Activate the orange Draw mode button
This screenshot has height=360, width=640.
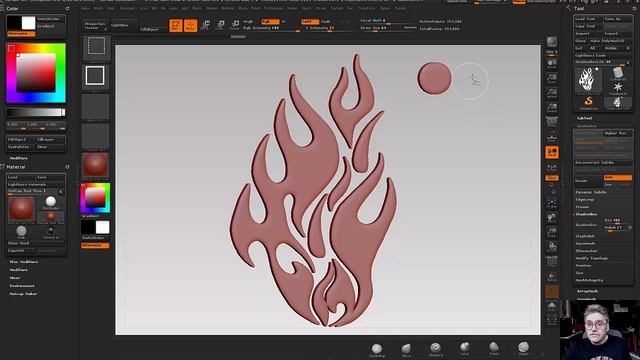click(x=191, y=25)
